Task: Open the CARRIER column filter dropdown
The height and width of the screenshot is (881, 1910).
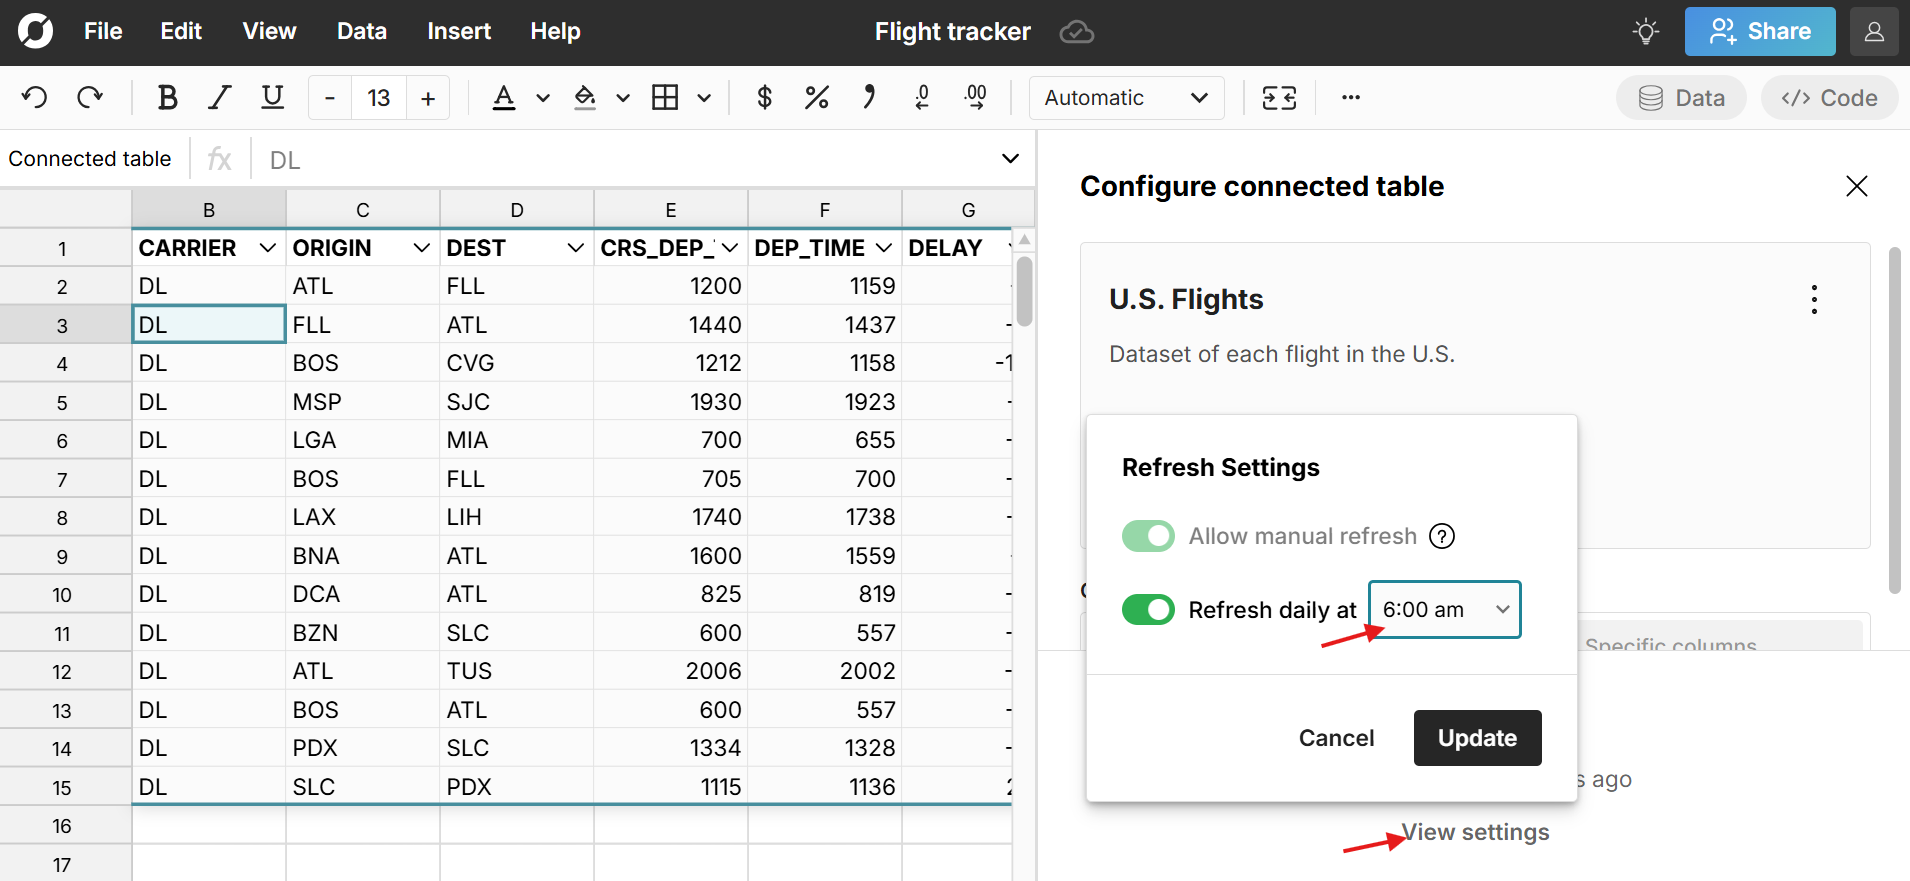Action: click(x=267, y=248)
